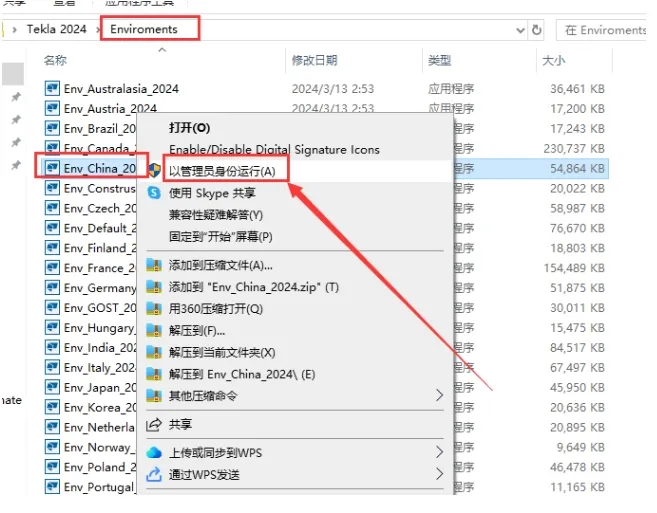The width and height of the screenshot is (657, 513).
Task: Click the Env_Brazil file icon
Action: [52, 128]
